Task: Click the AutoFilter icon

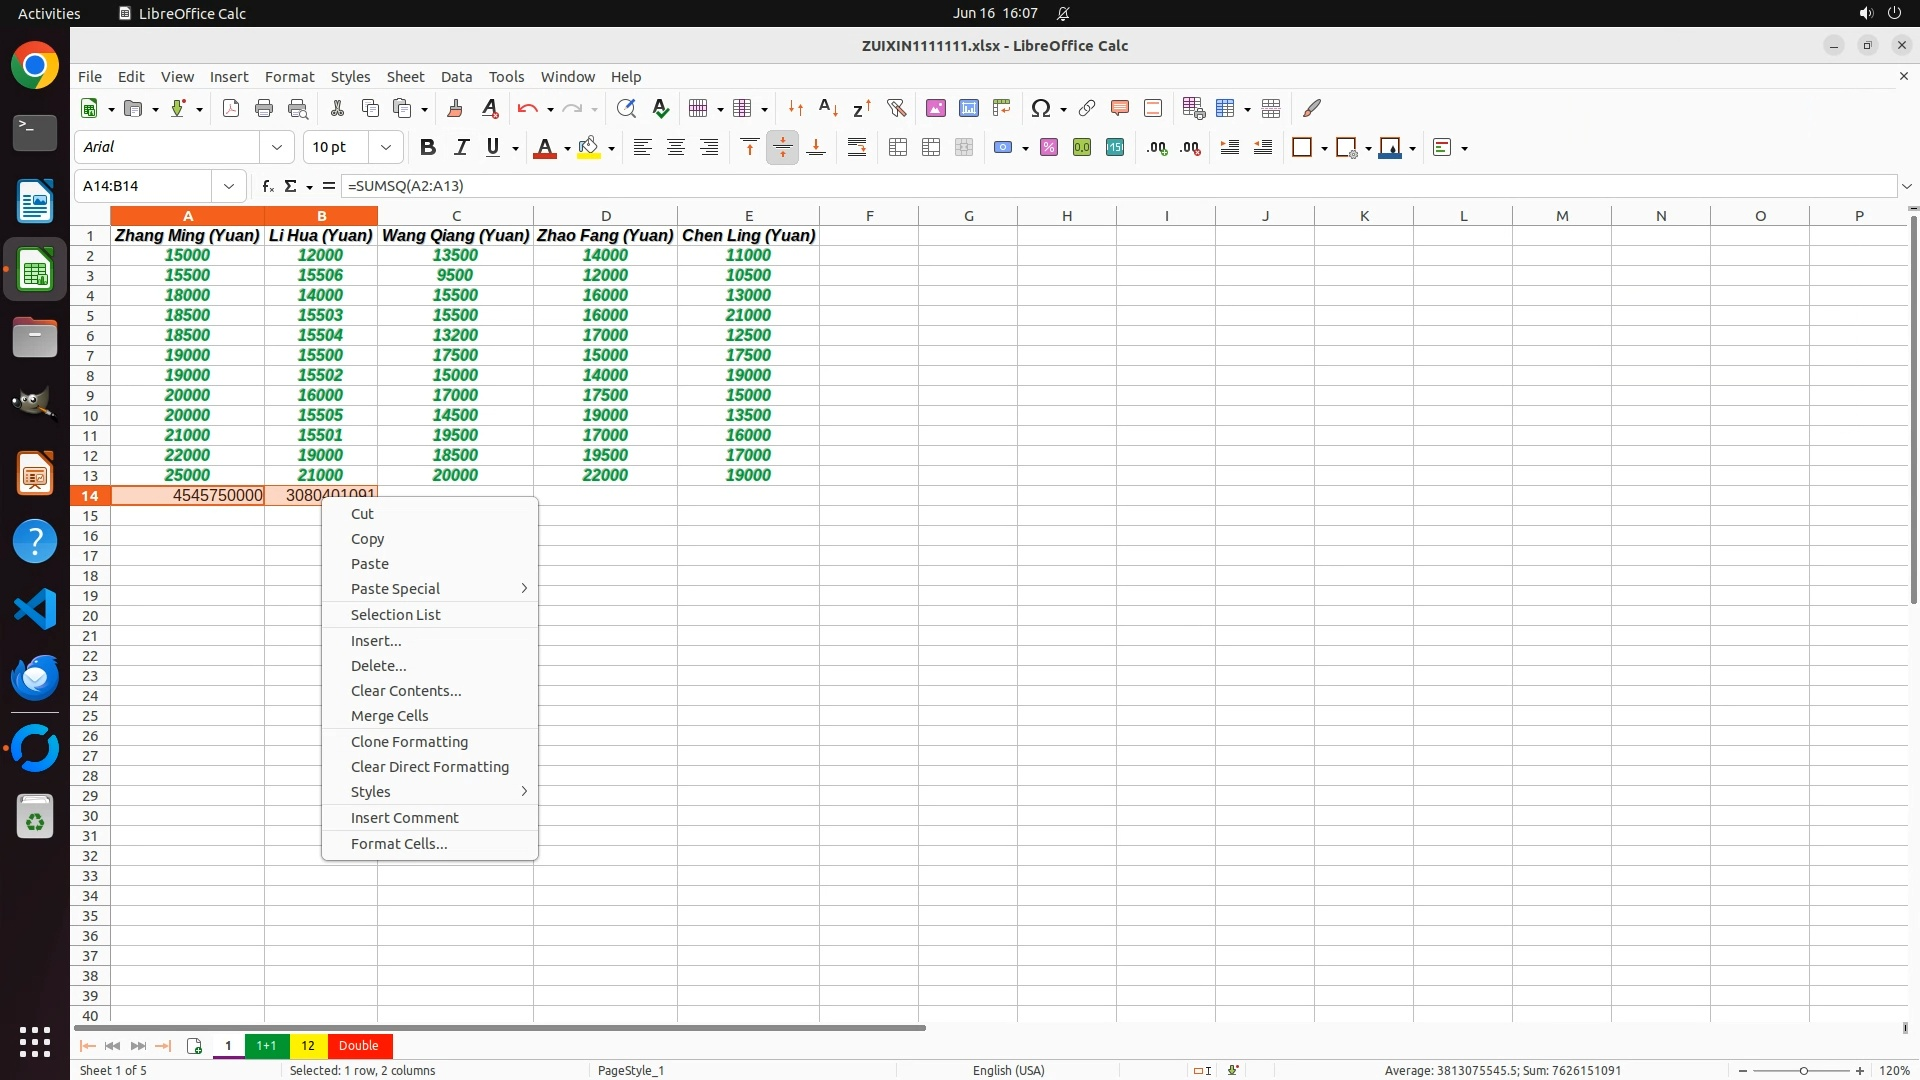Action: (x=896, y=108)
